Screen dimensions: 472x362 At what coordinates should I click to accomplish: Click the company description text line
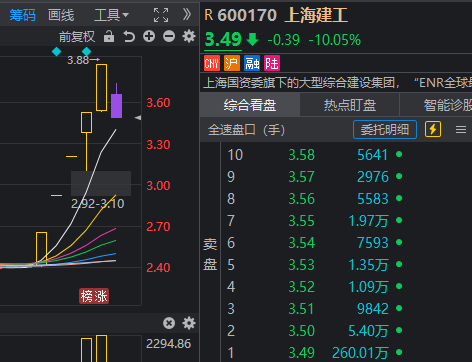point(337,83)
